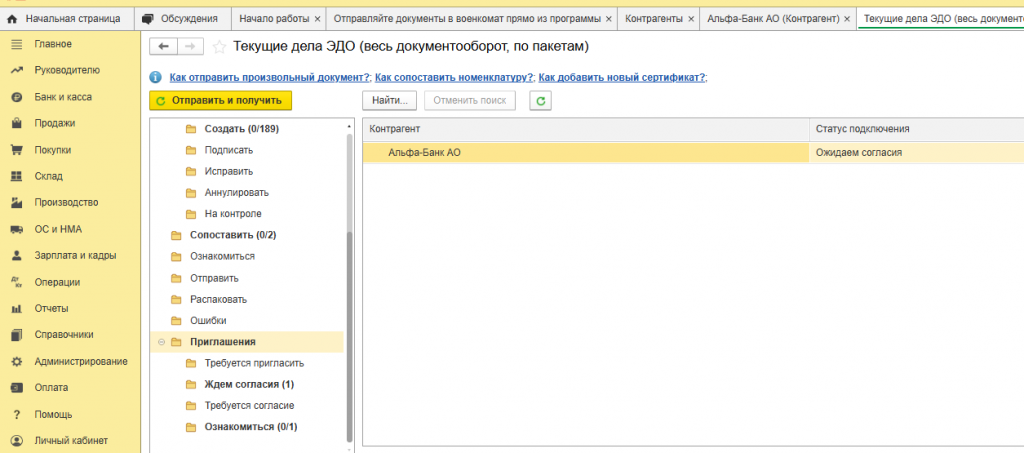Select upper-level Ознакомиться folder, not Ознакомиться (0/1)
Viewport: 1024px width, 453px height.
click(x=222, y=257)
